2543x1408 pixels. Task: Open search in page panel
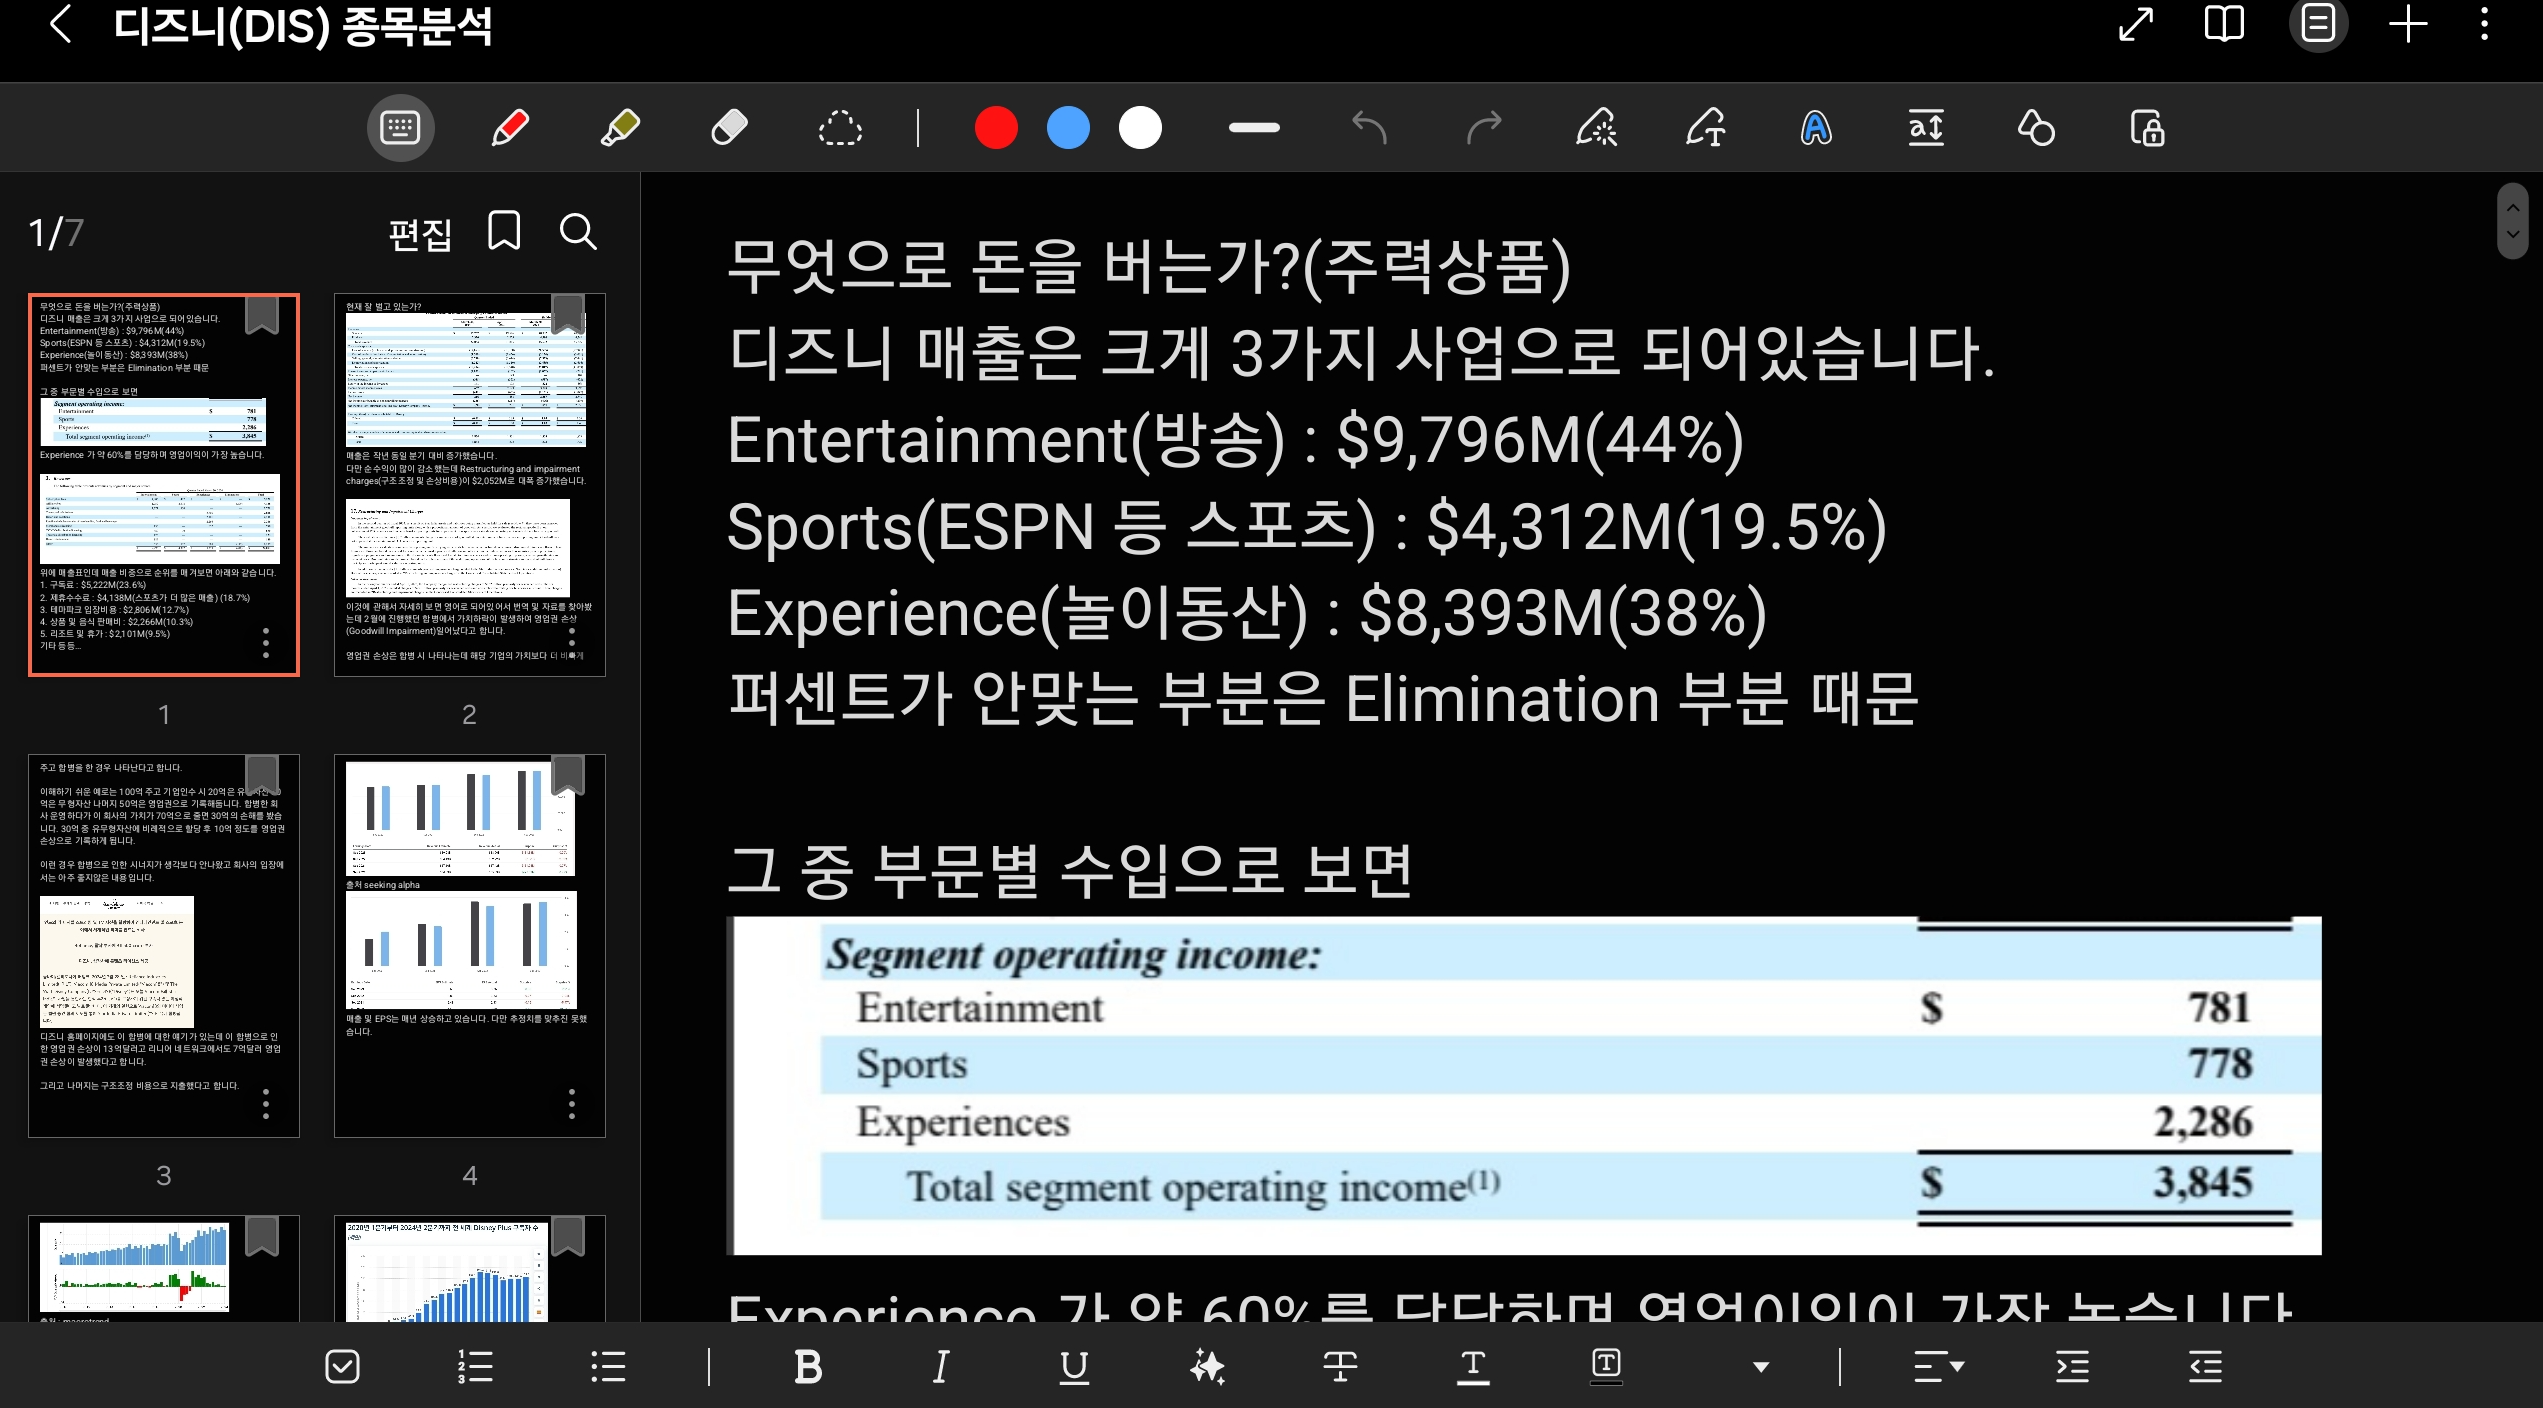[x=578, y=232]
